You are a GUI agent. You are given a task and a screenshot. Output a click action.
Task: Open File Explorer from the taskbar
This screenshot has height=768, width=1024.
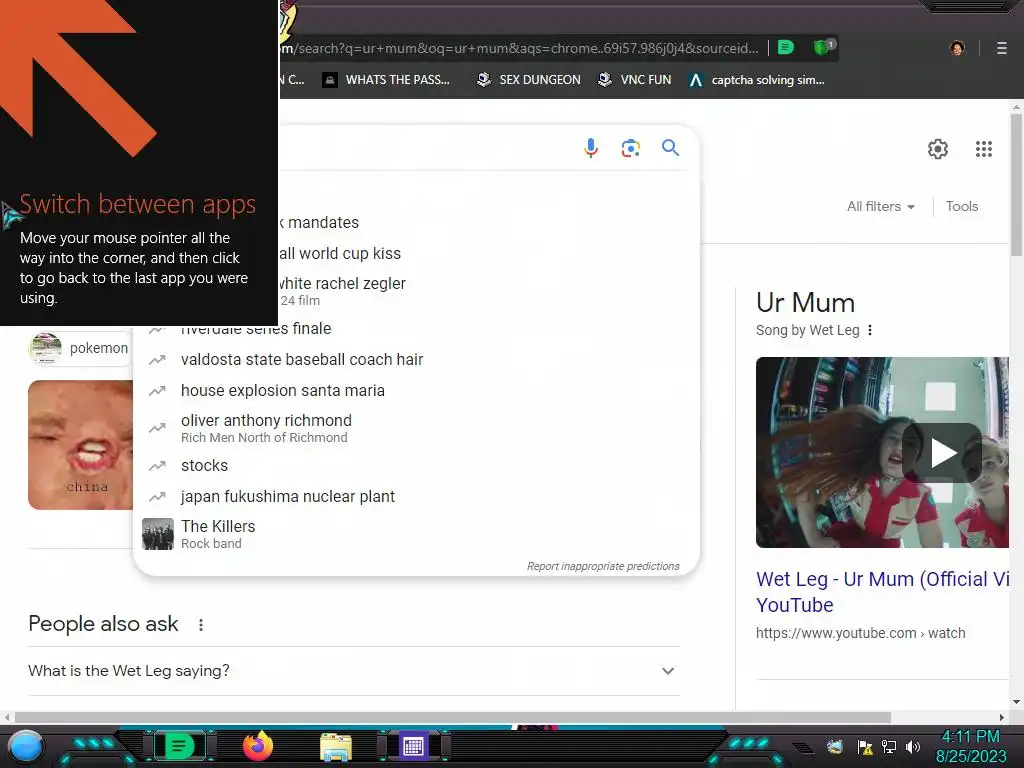tap(336, 746)
